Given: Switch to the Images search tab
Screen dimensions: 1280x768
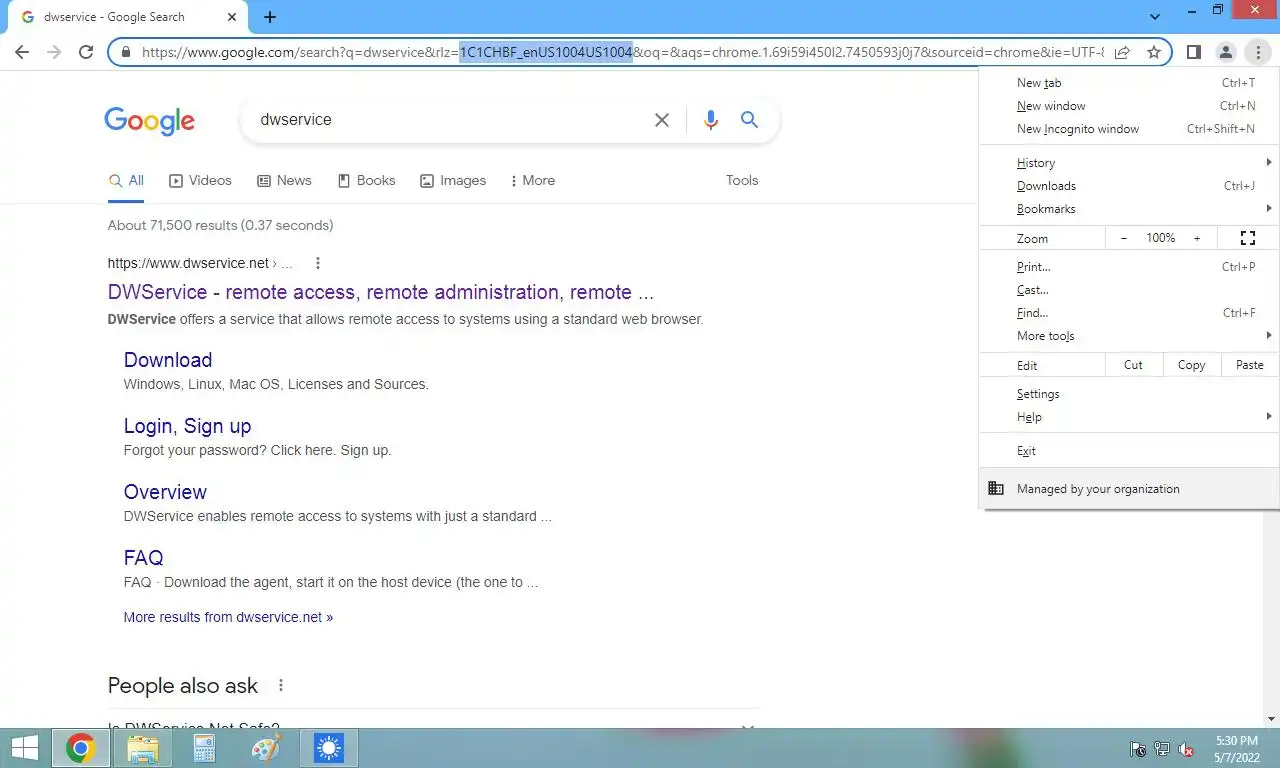Looking at the screenshot, I should coord(453,181).
